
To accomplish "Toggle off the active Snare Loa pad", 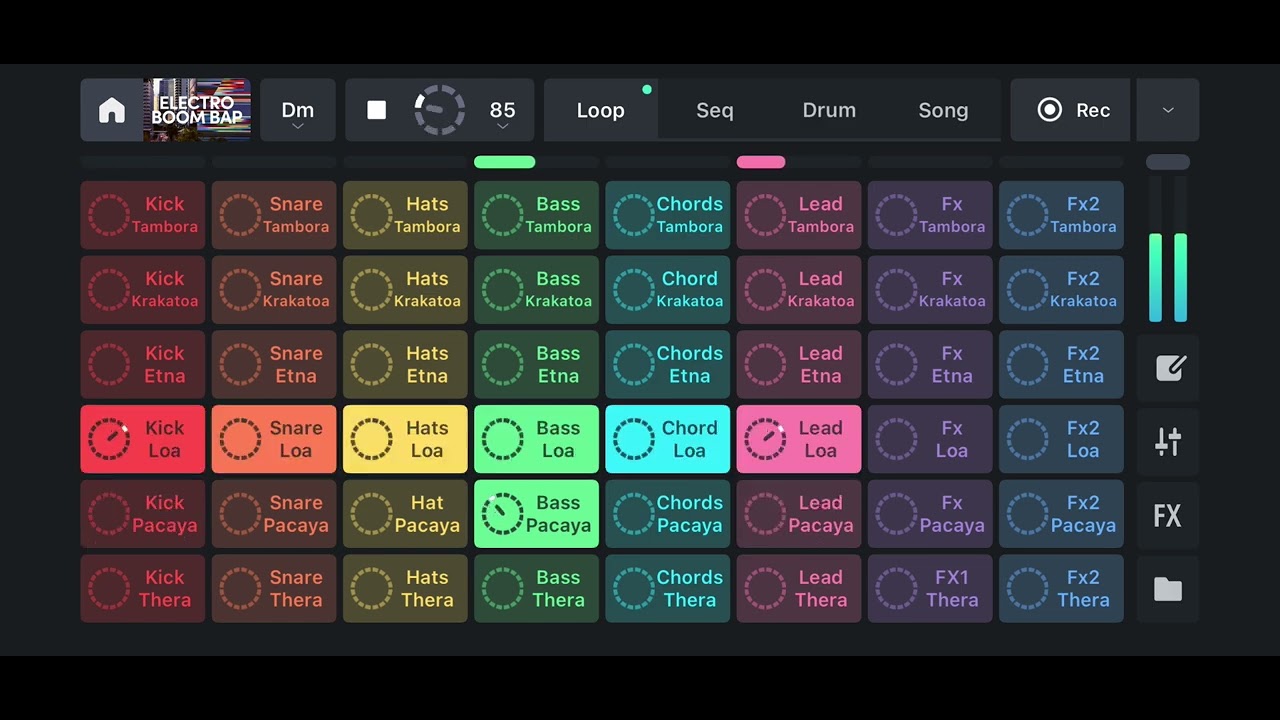I will coord(274,439).
